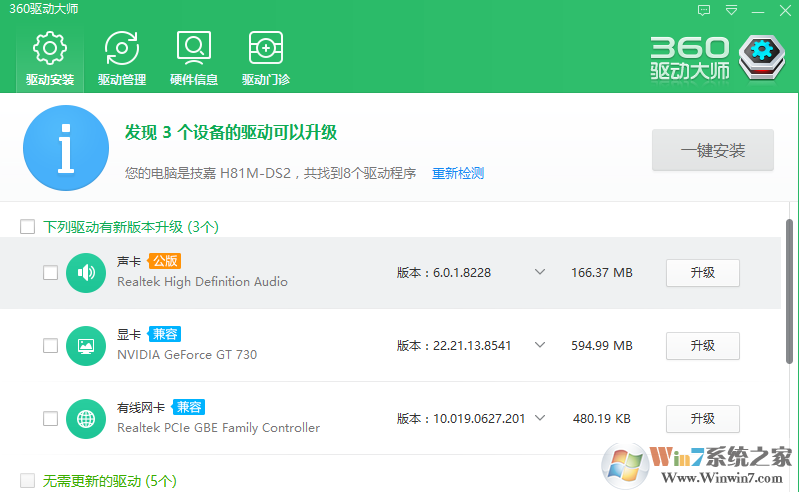The width and height of the screenshot is (799, 492).
Task: Click the large blue info icon
Action: point(65,148)
